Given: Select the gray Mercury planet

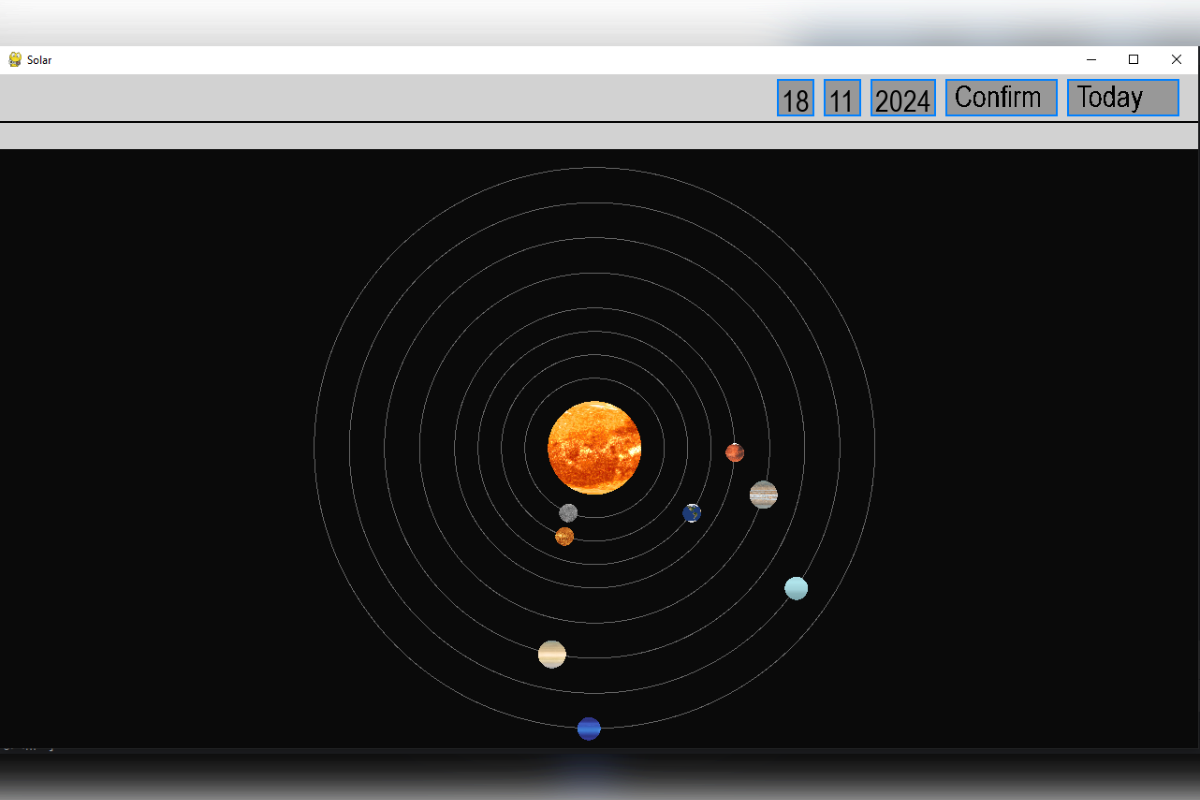Looking at the screenshot, I should pyautogui.click(x=568, y=513).
